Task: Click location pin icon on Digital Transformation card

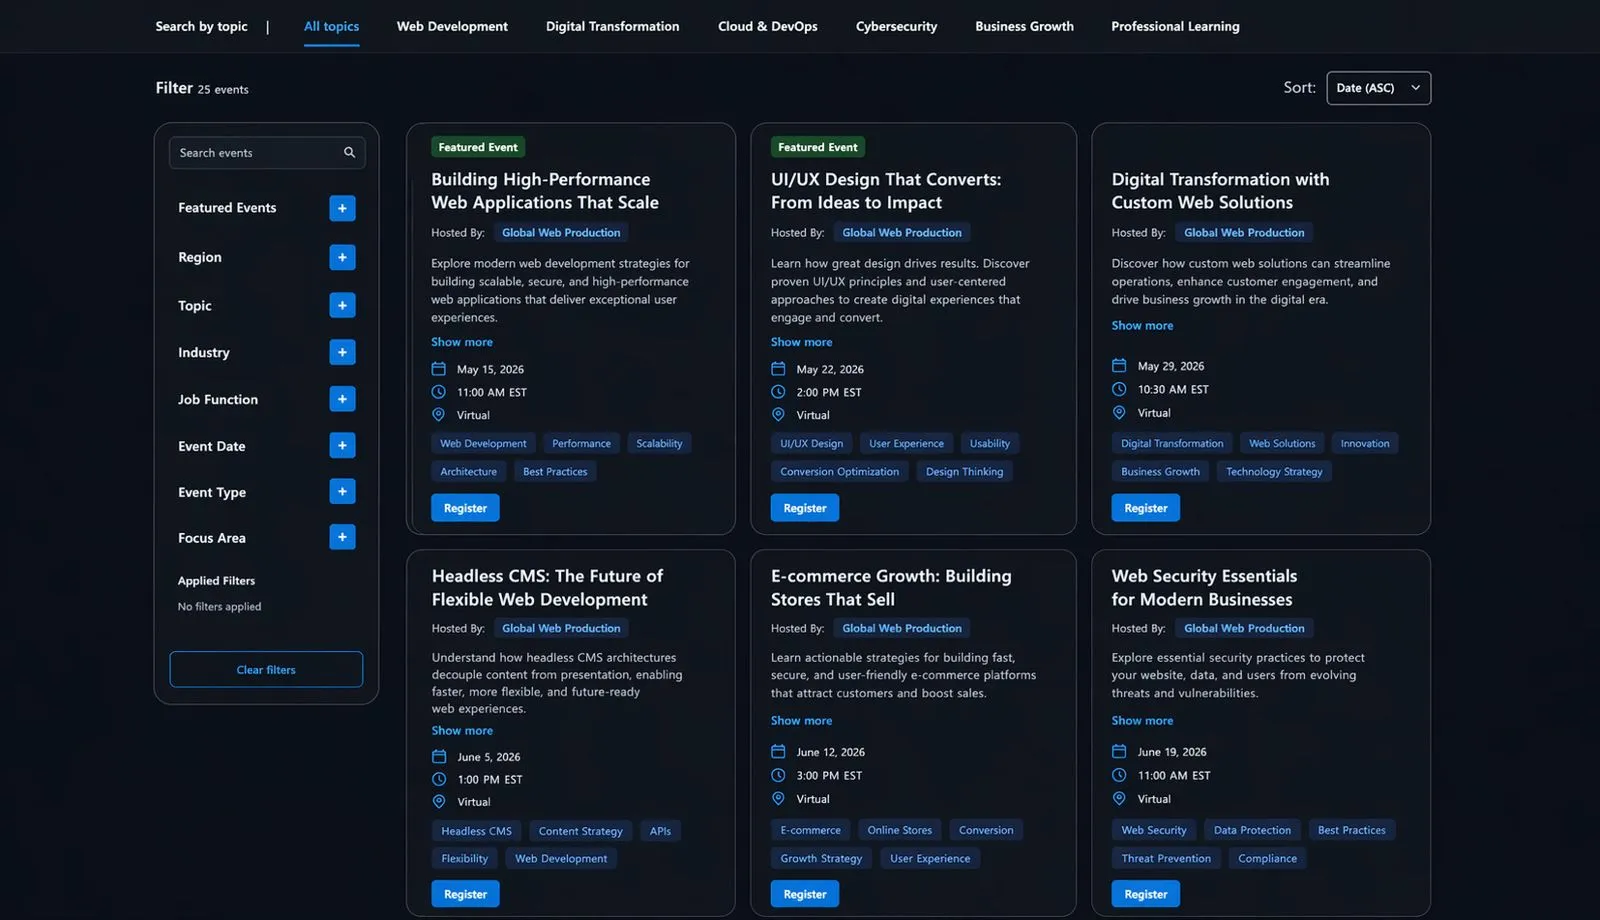Action: 1119,413
